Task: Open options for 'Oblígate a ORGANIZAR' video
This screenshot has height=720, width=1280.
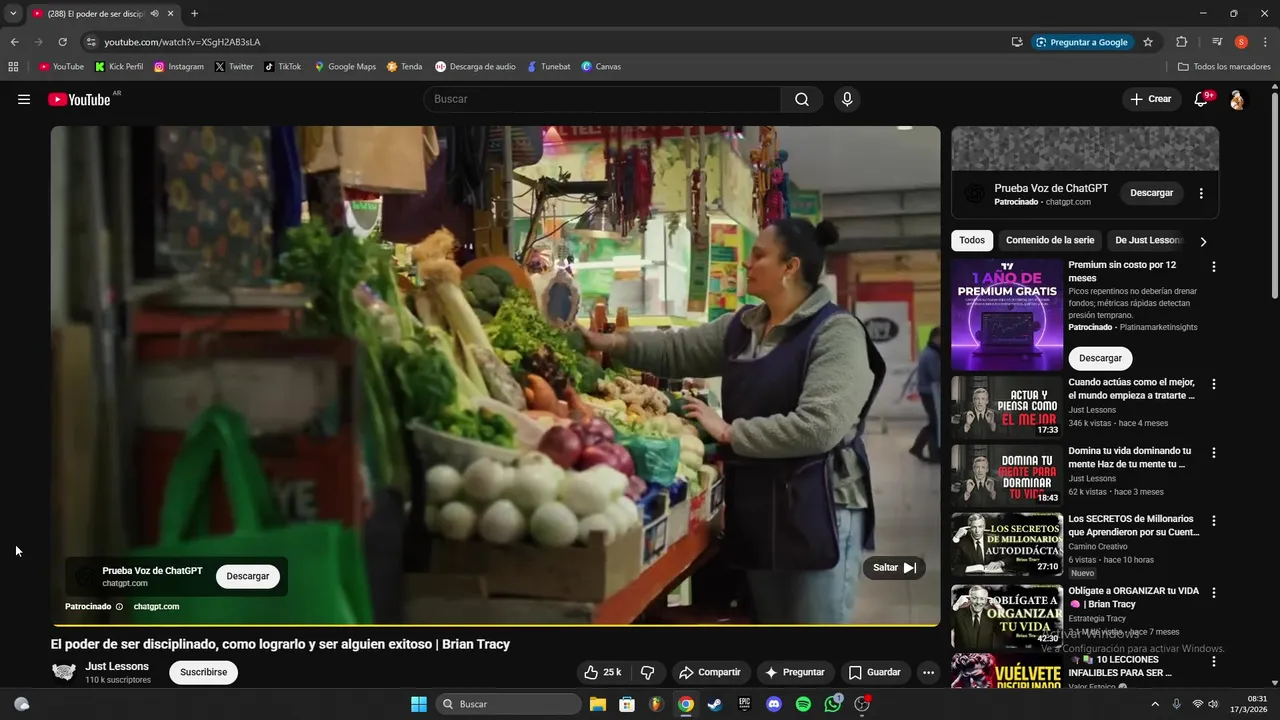Action: 1214,593
